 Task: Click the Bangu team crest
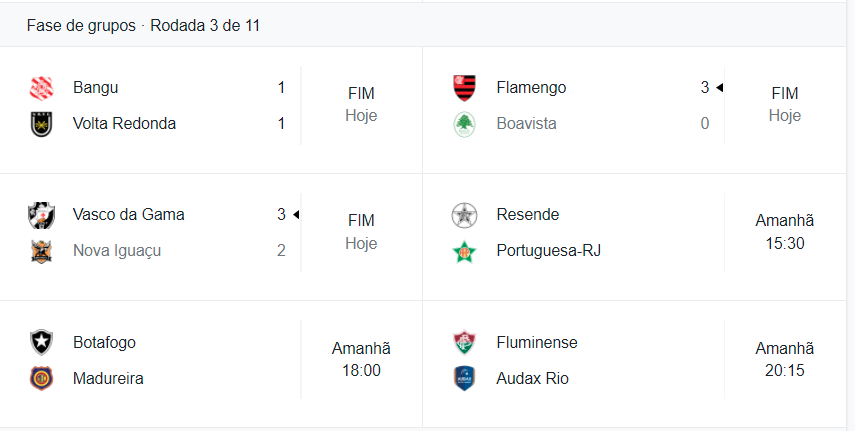tap(41, 88)
